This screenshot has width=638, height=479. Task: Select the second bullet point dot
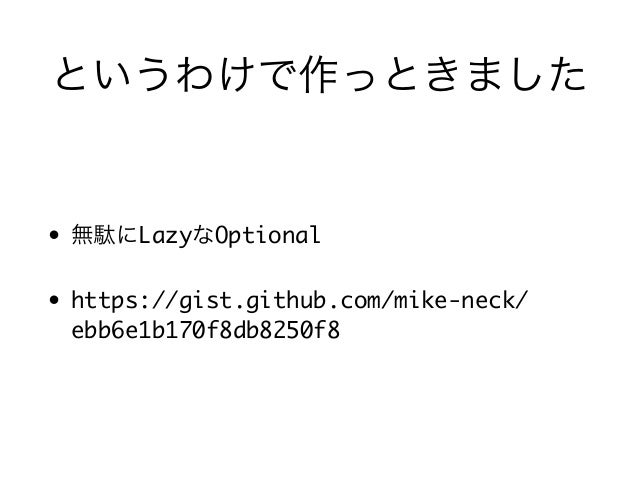[x=54, y=300]
